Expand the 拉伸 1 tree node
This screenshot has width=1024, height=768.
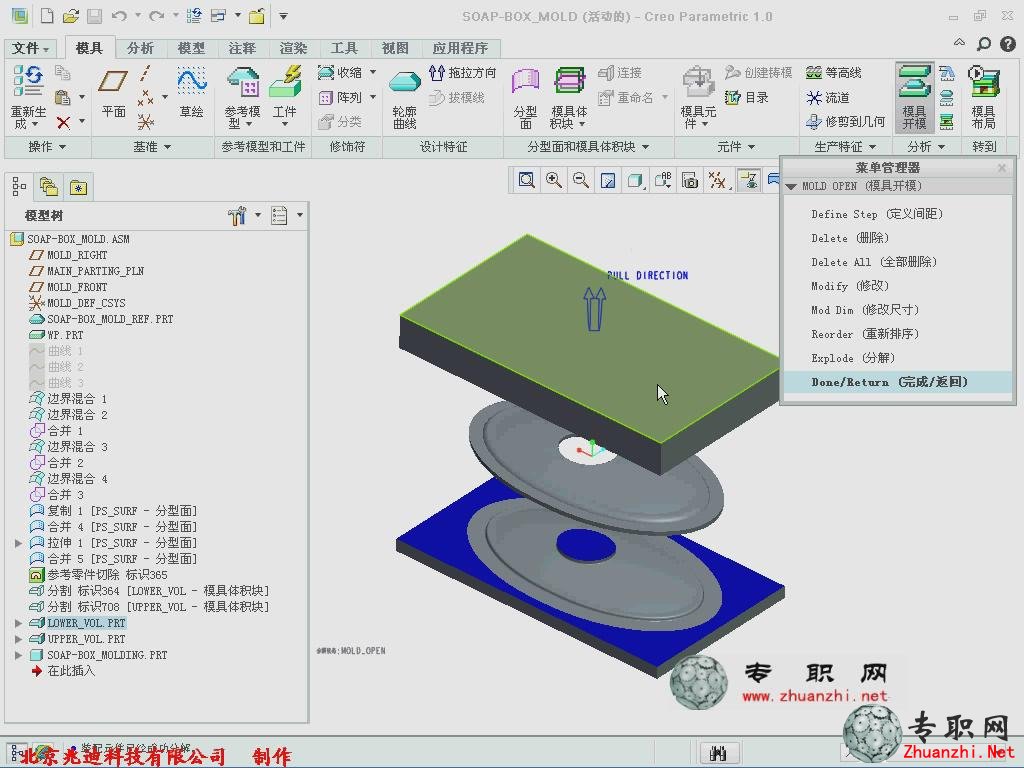18,543
